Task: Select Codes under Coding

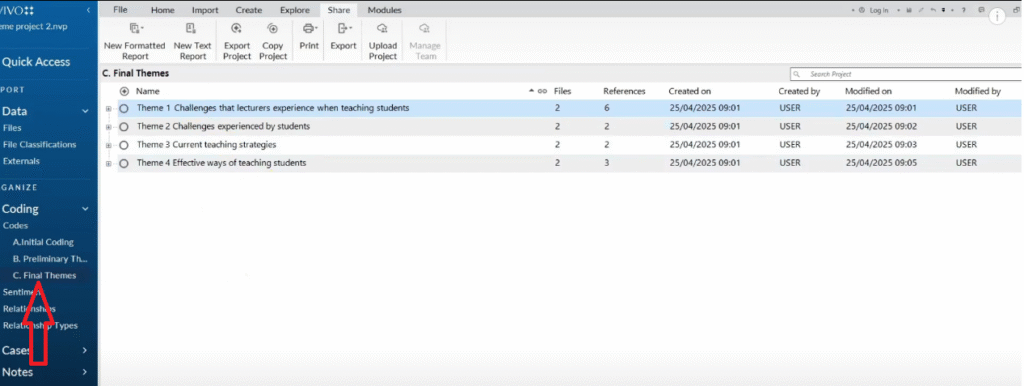Action: tap(16, 225)
